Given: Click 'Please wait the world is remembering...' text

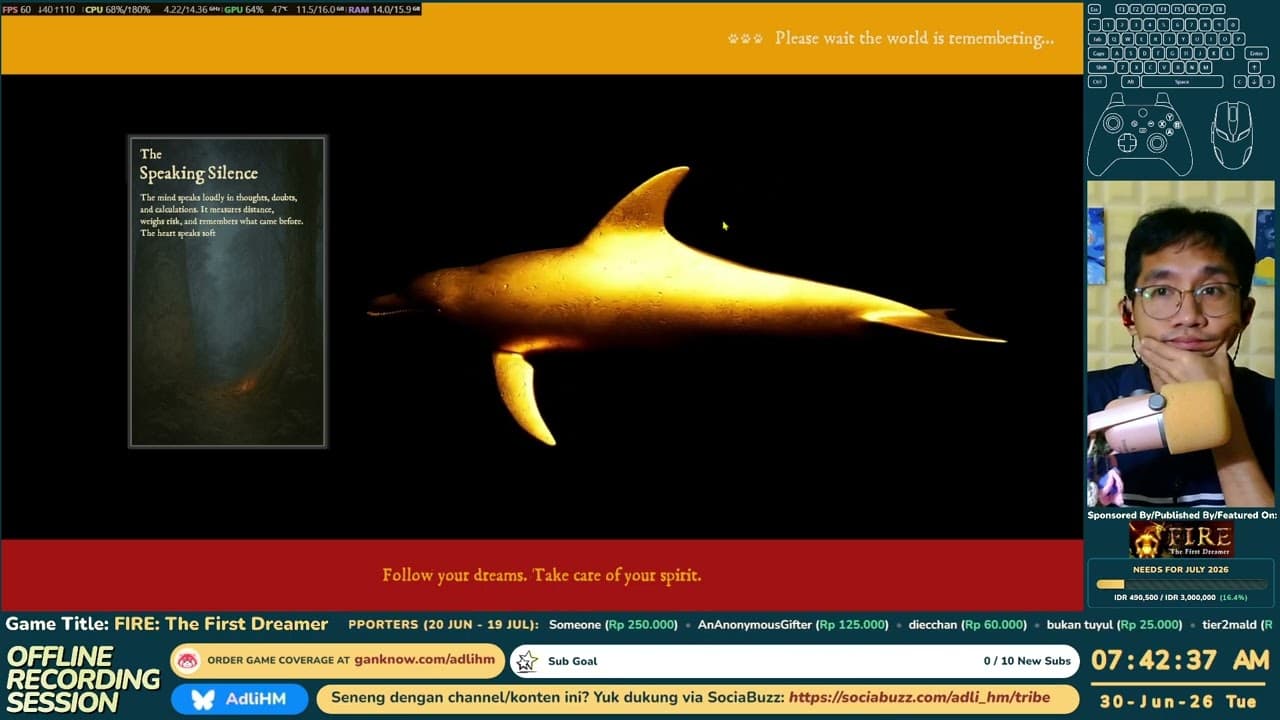Looking at the screenshot, I should pyautogui.click(x=914, y=38).
